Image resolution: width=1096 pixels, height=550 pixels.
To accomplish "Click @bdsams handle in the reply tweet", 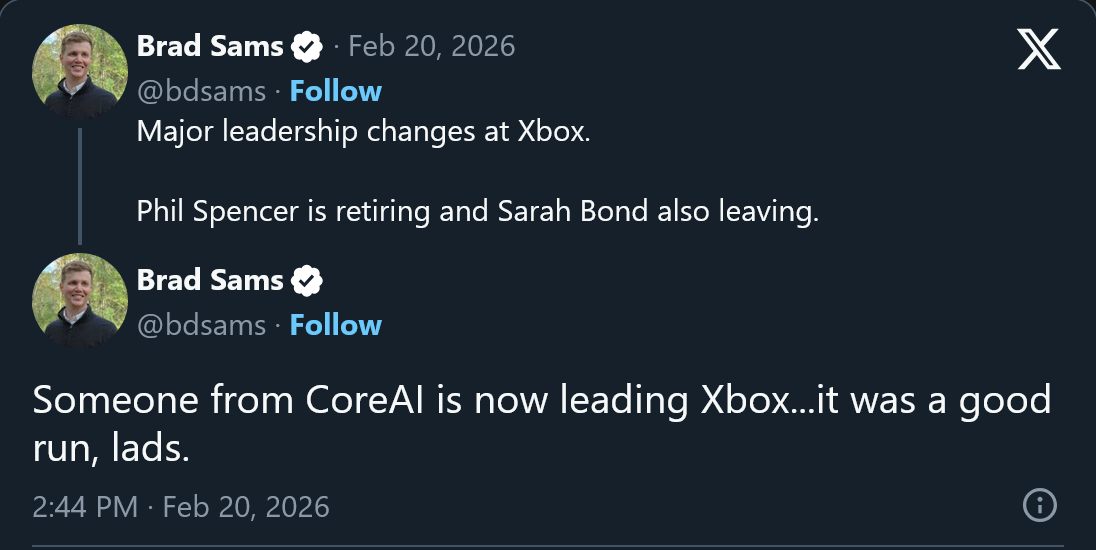I will 201,325.
